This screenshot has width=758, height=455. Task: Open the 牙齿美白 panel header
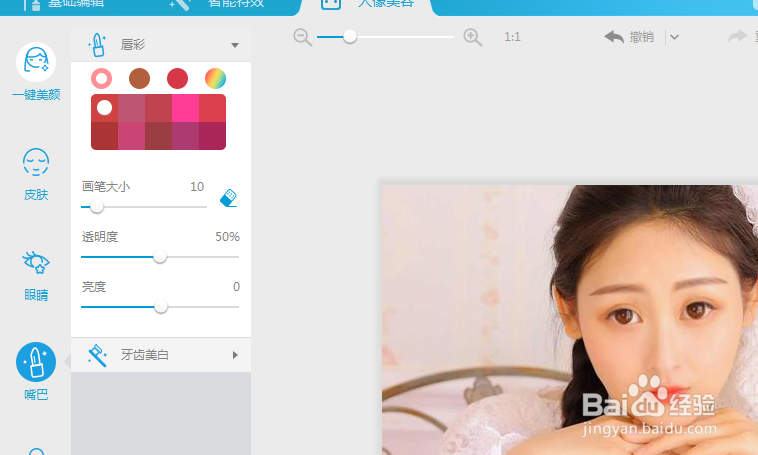[161, 355]
